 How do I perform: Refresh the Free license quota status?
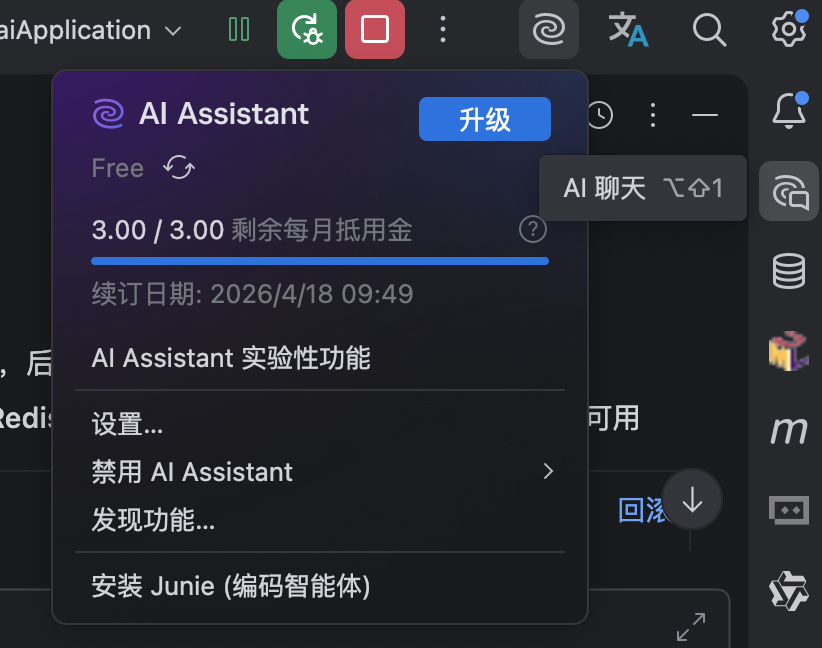point(179,168)
